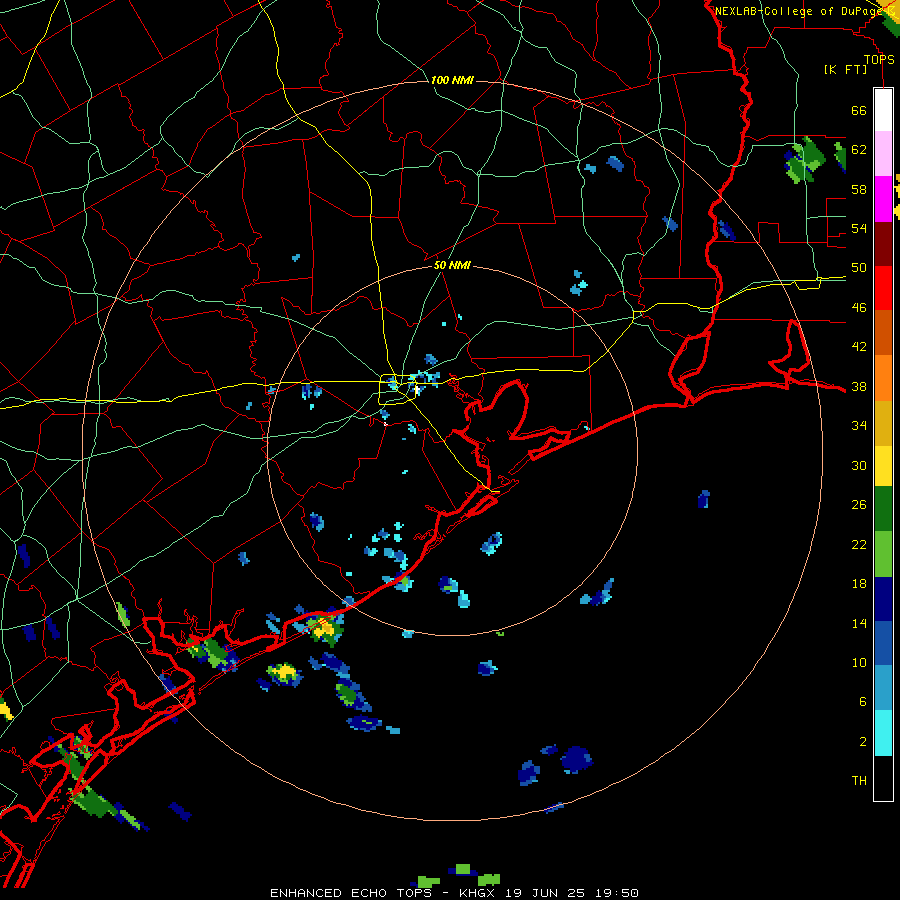Select the light blue legend color band
The width and height of the screenshot is (900, 900).
coord(883,688)
